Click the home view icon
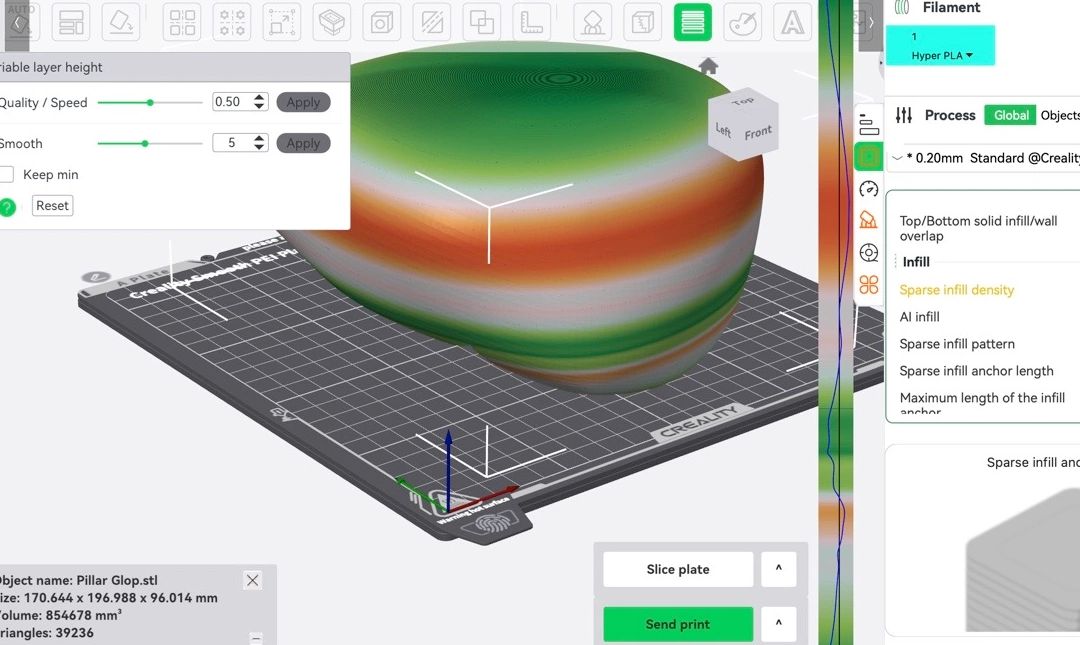This screenshot has height=645, width=1080. coord(708,66)
